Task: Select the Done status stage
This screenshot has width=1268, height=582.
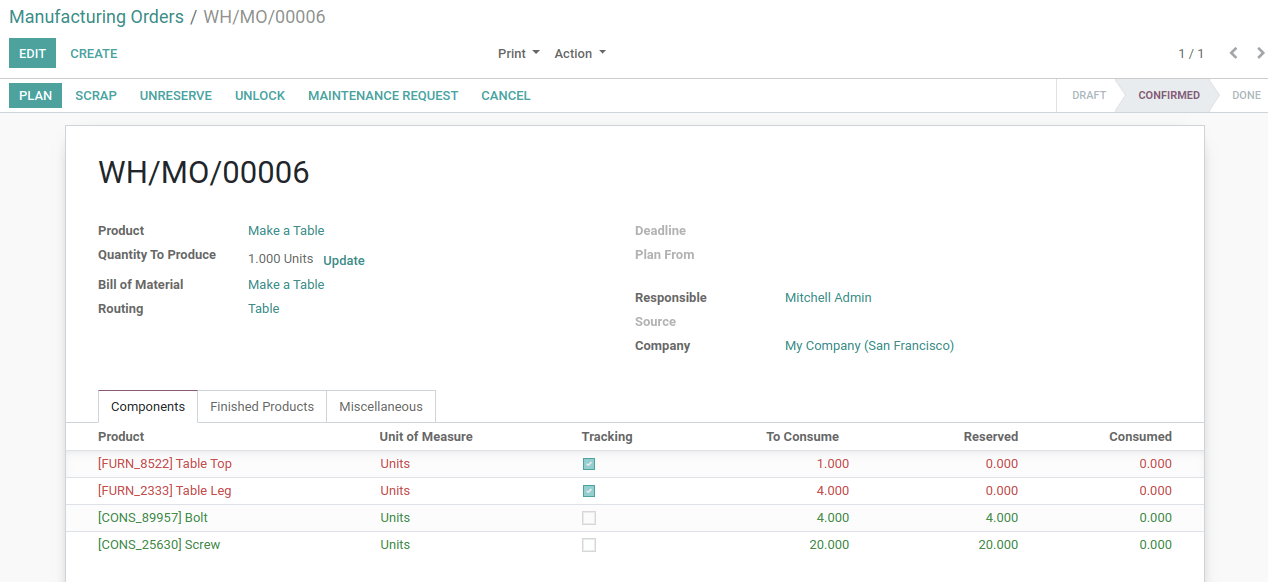Action: pyautogui.click(x=1245, y=95)
